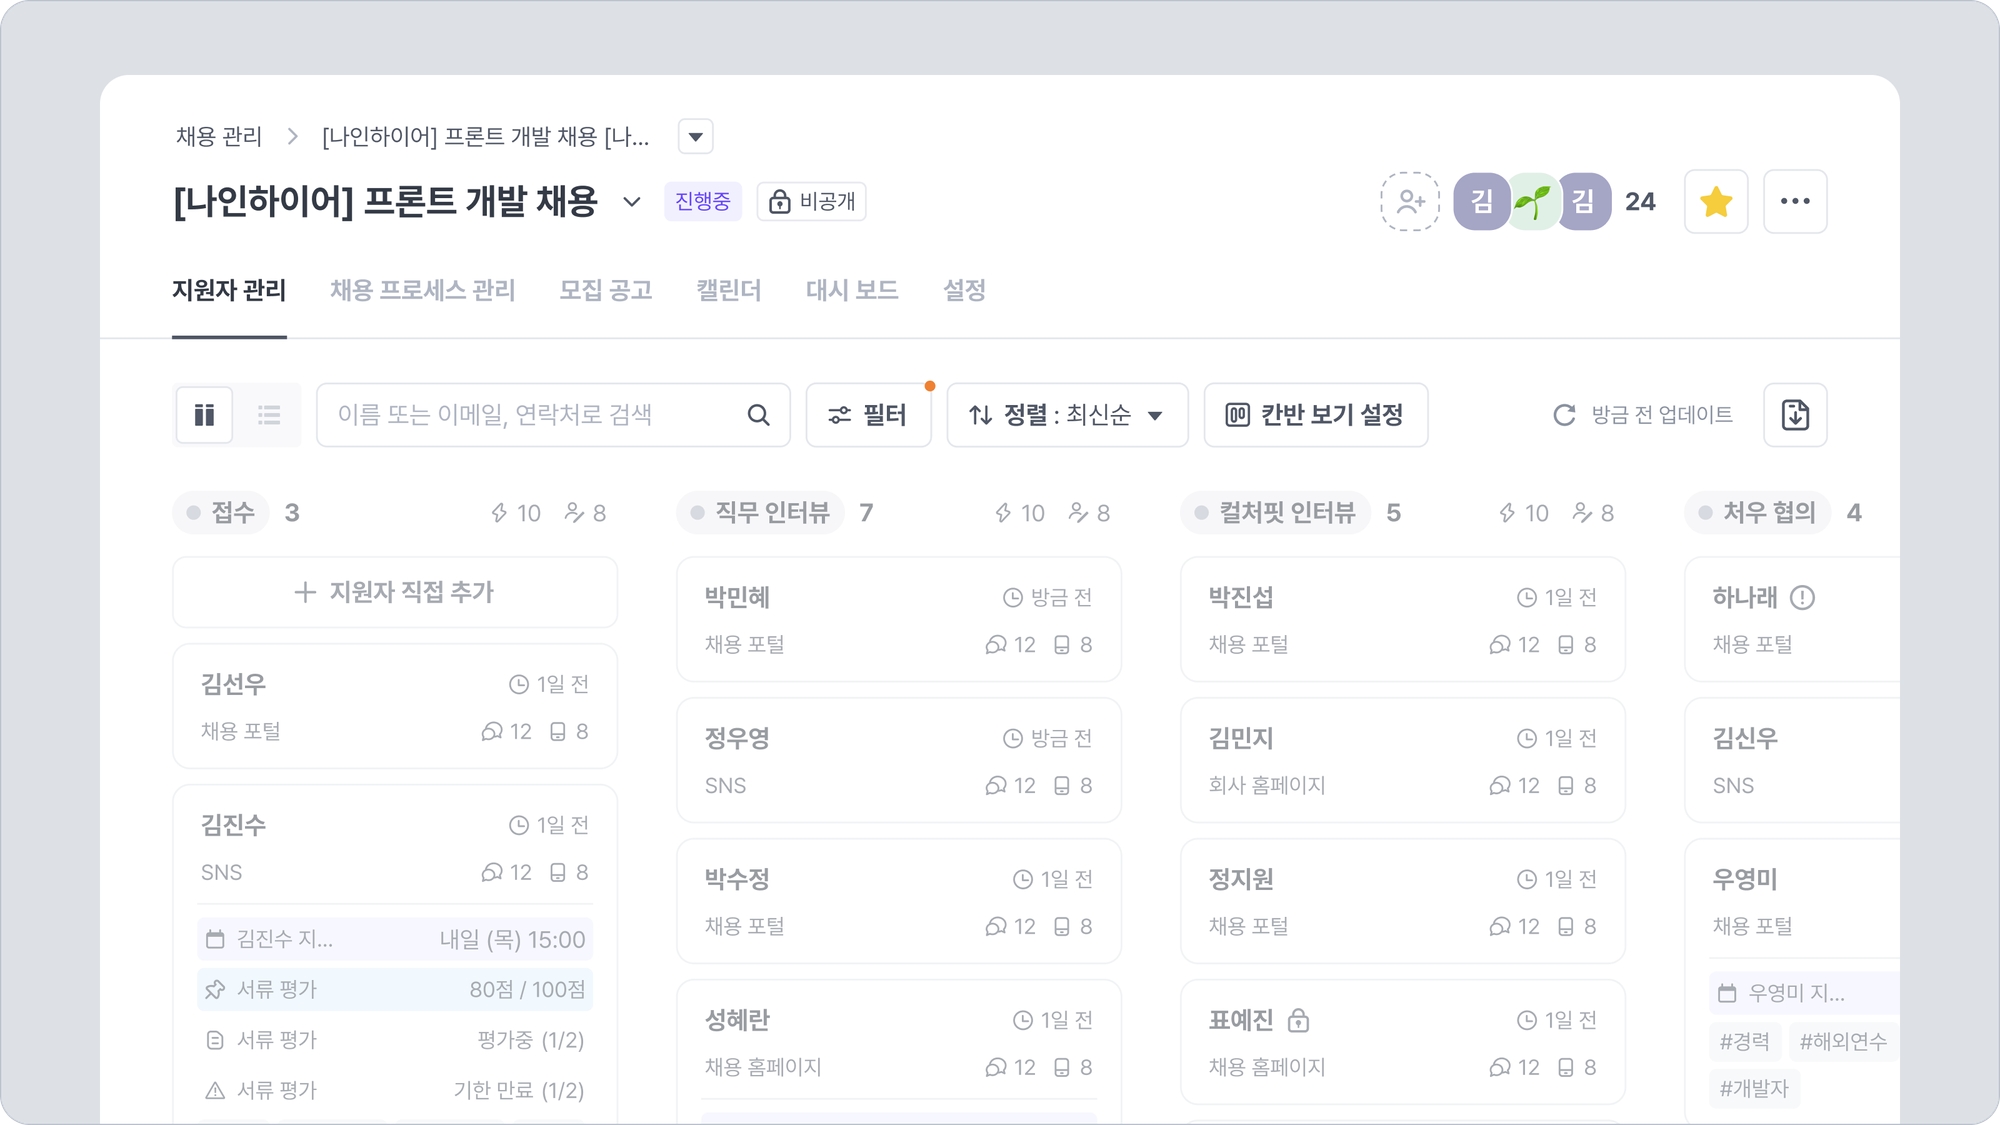Click the add member icon
This screenshot has width=2000, height=1125.
[1410, 202]
